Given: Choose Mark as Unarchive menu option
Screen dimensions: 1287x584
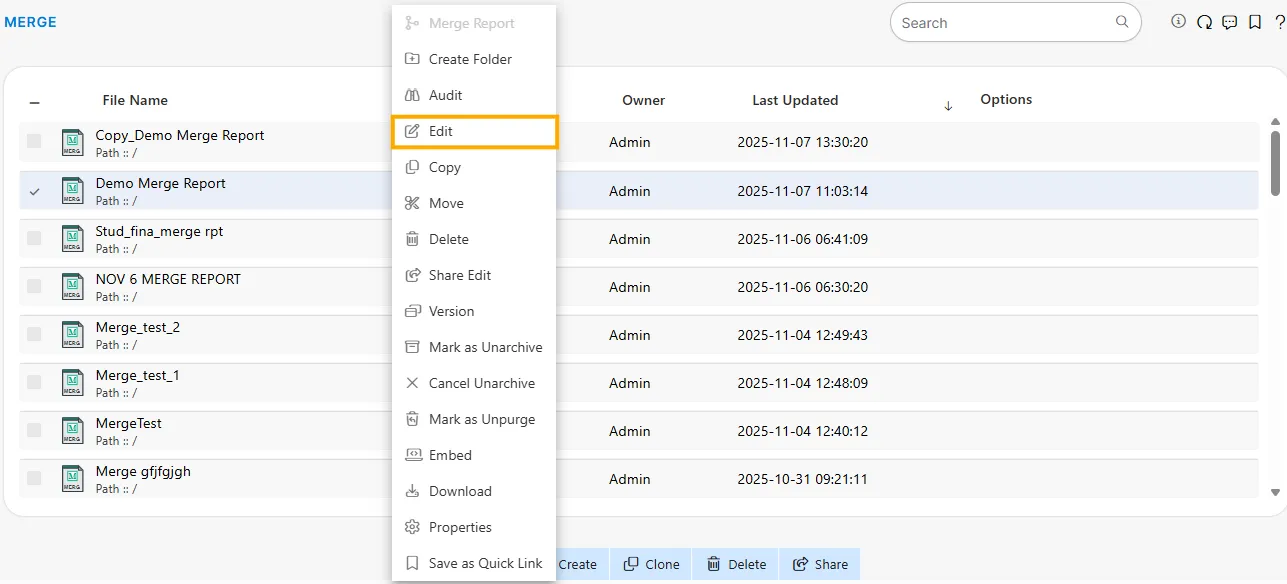Looking at the screenshot, I should [485, 347].
